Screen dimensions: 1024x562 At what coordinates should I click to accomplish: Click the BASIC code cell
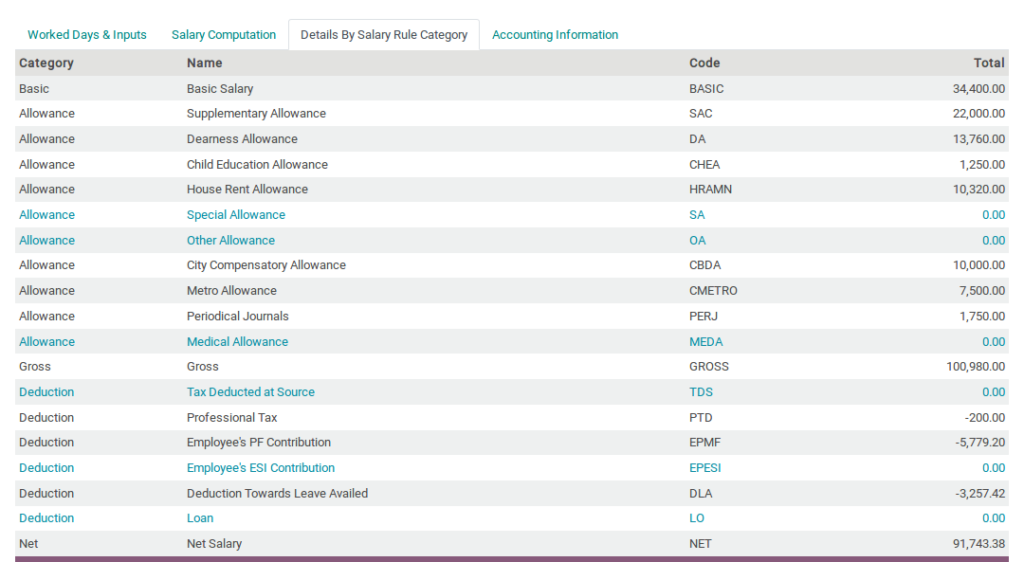(x=707, y=88)
